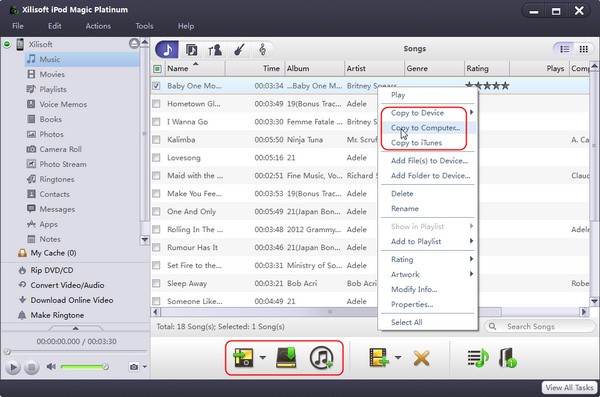Click the stop button in the player
The width and height of the screenshot is (600, 397).
tap(31, 368)
